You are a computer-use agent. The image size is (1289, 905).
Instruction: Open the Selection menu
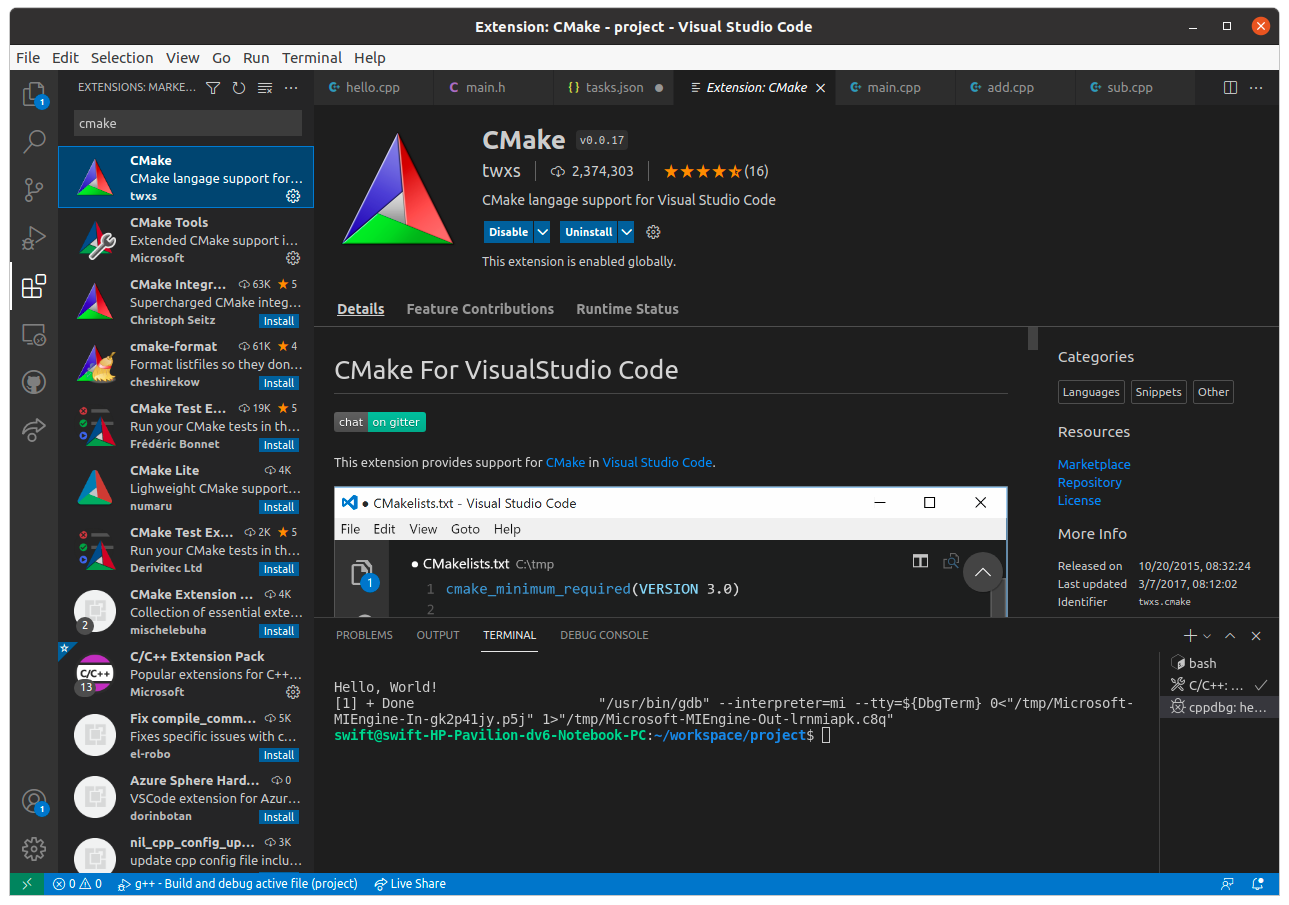click(x=122, y=58)
